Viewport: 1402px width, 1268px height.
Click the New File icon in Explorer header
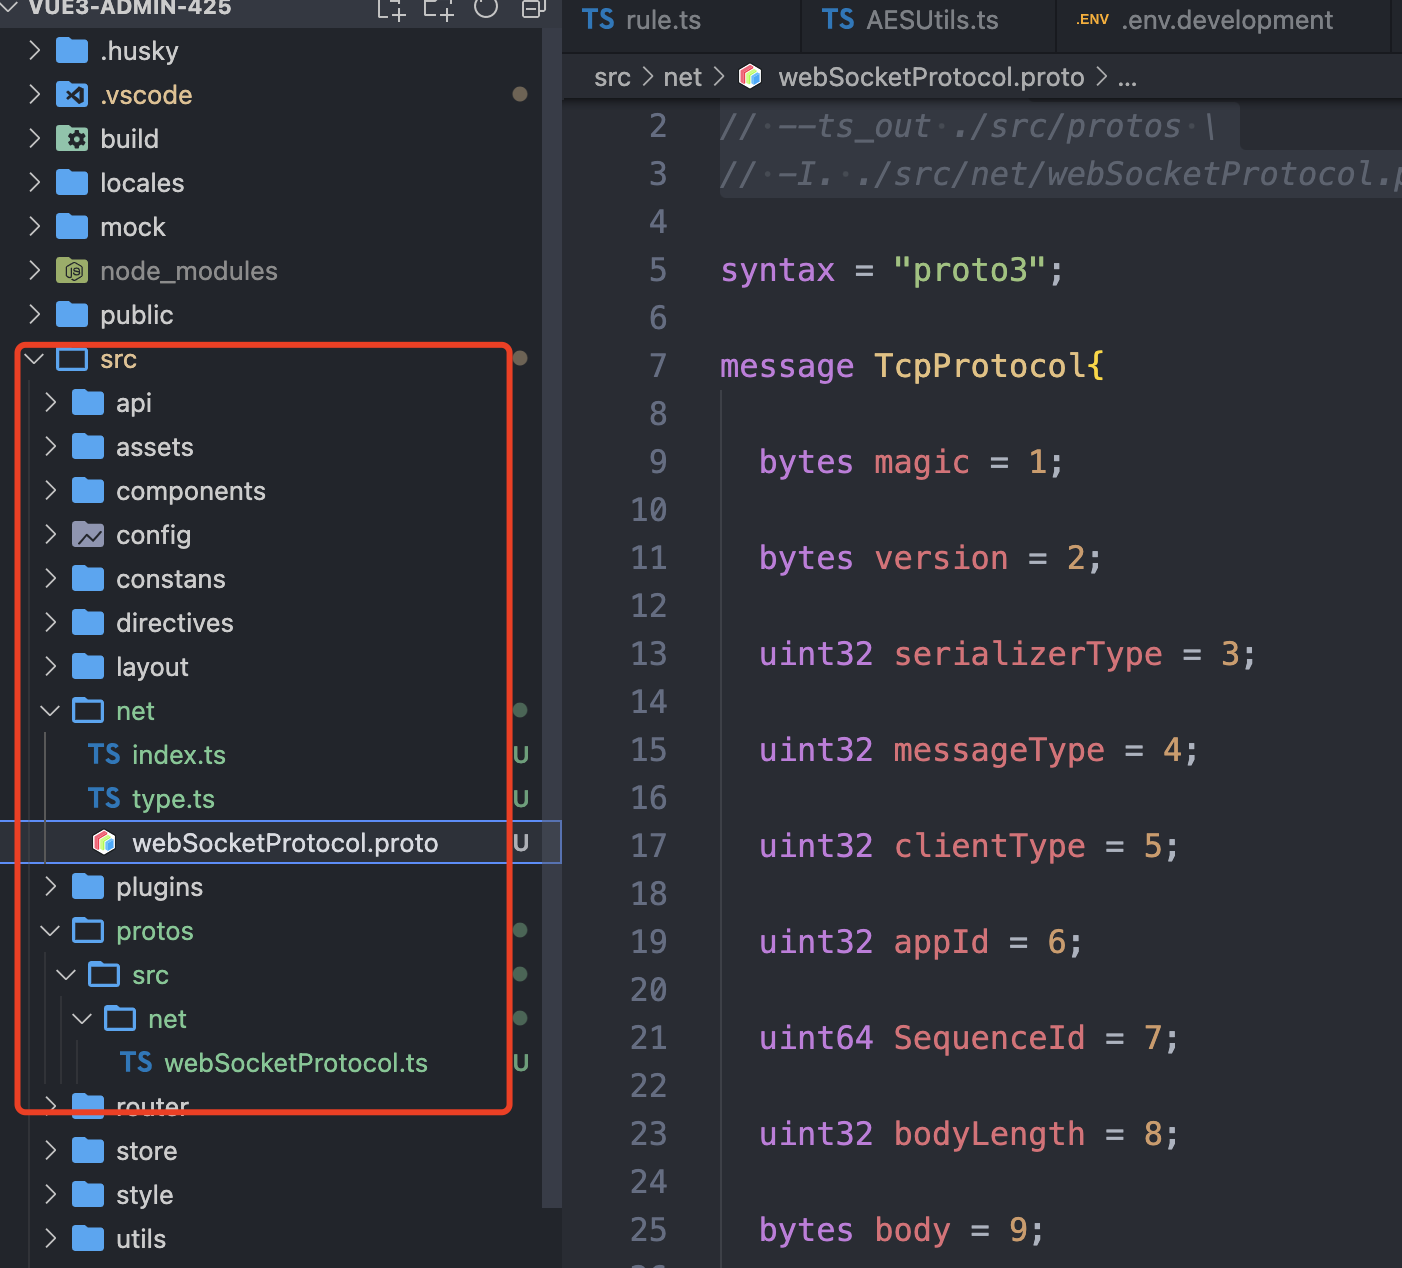coord(391,9)
